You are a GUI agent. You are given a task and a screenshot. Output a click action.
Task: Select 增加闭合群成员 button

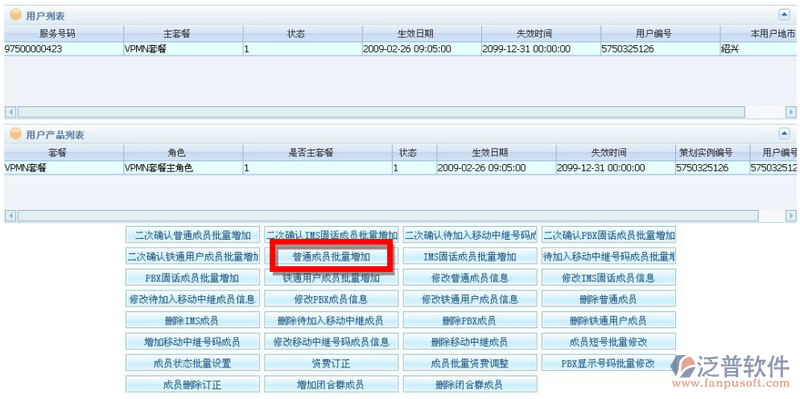point(331,384)
